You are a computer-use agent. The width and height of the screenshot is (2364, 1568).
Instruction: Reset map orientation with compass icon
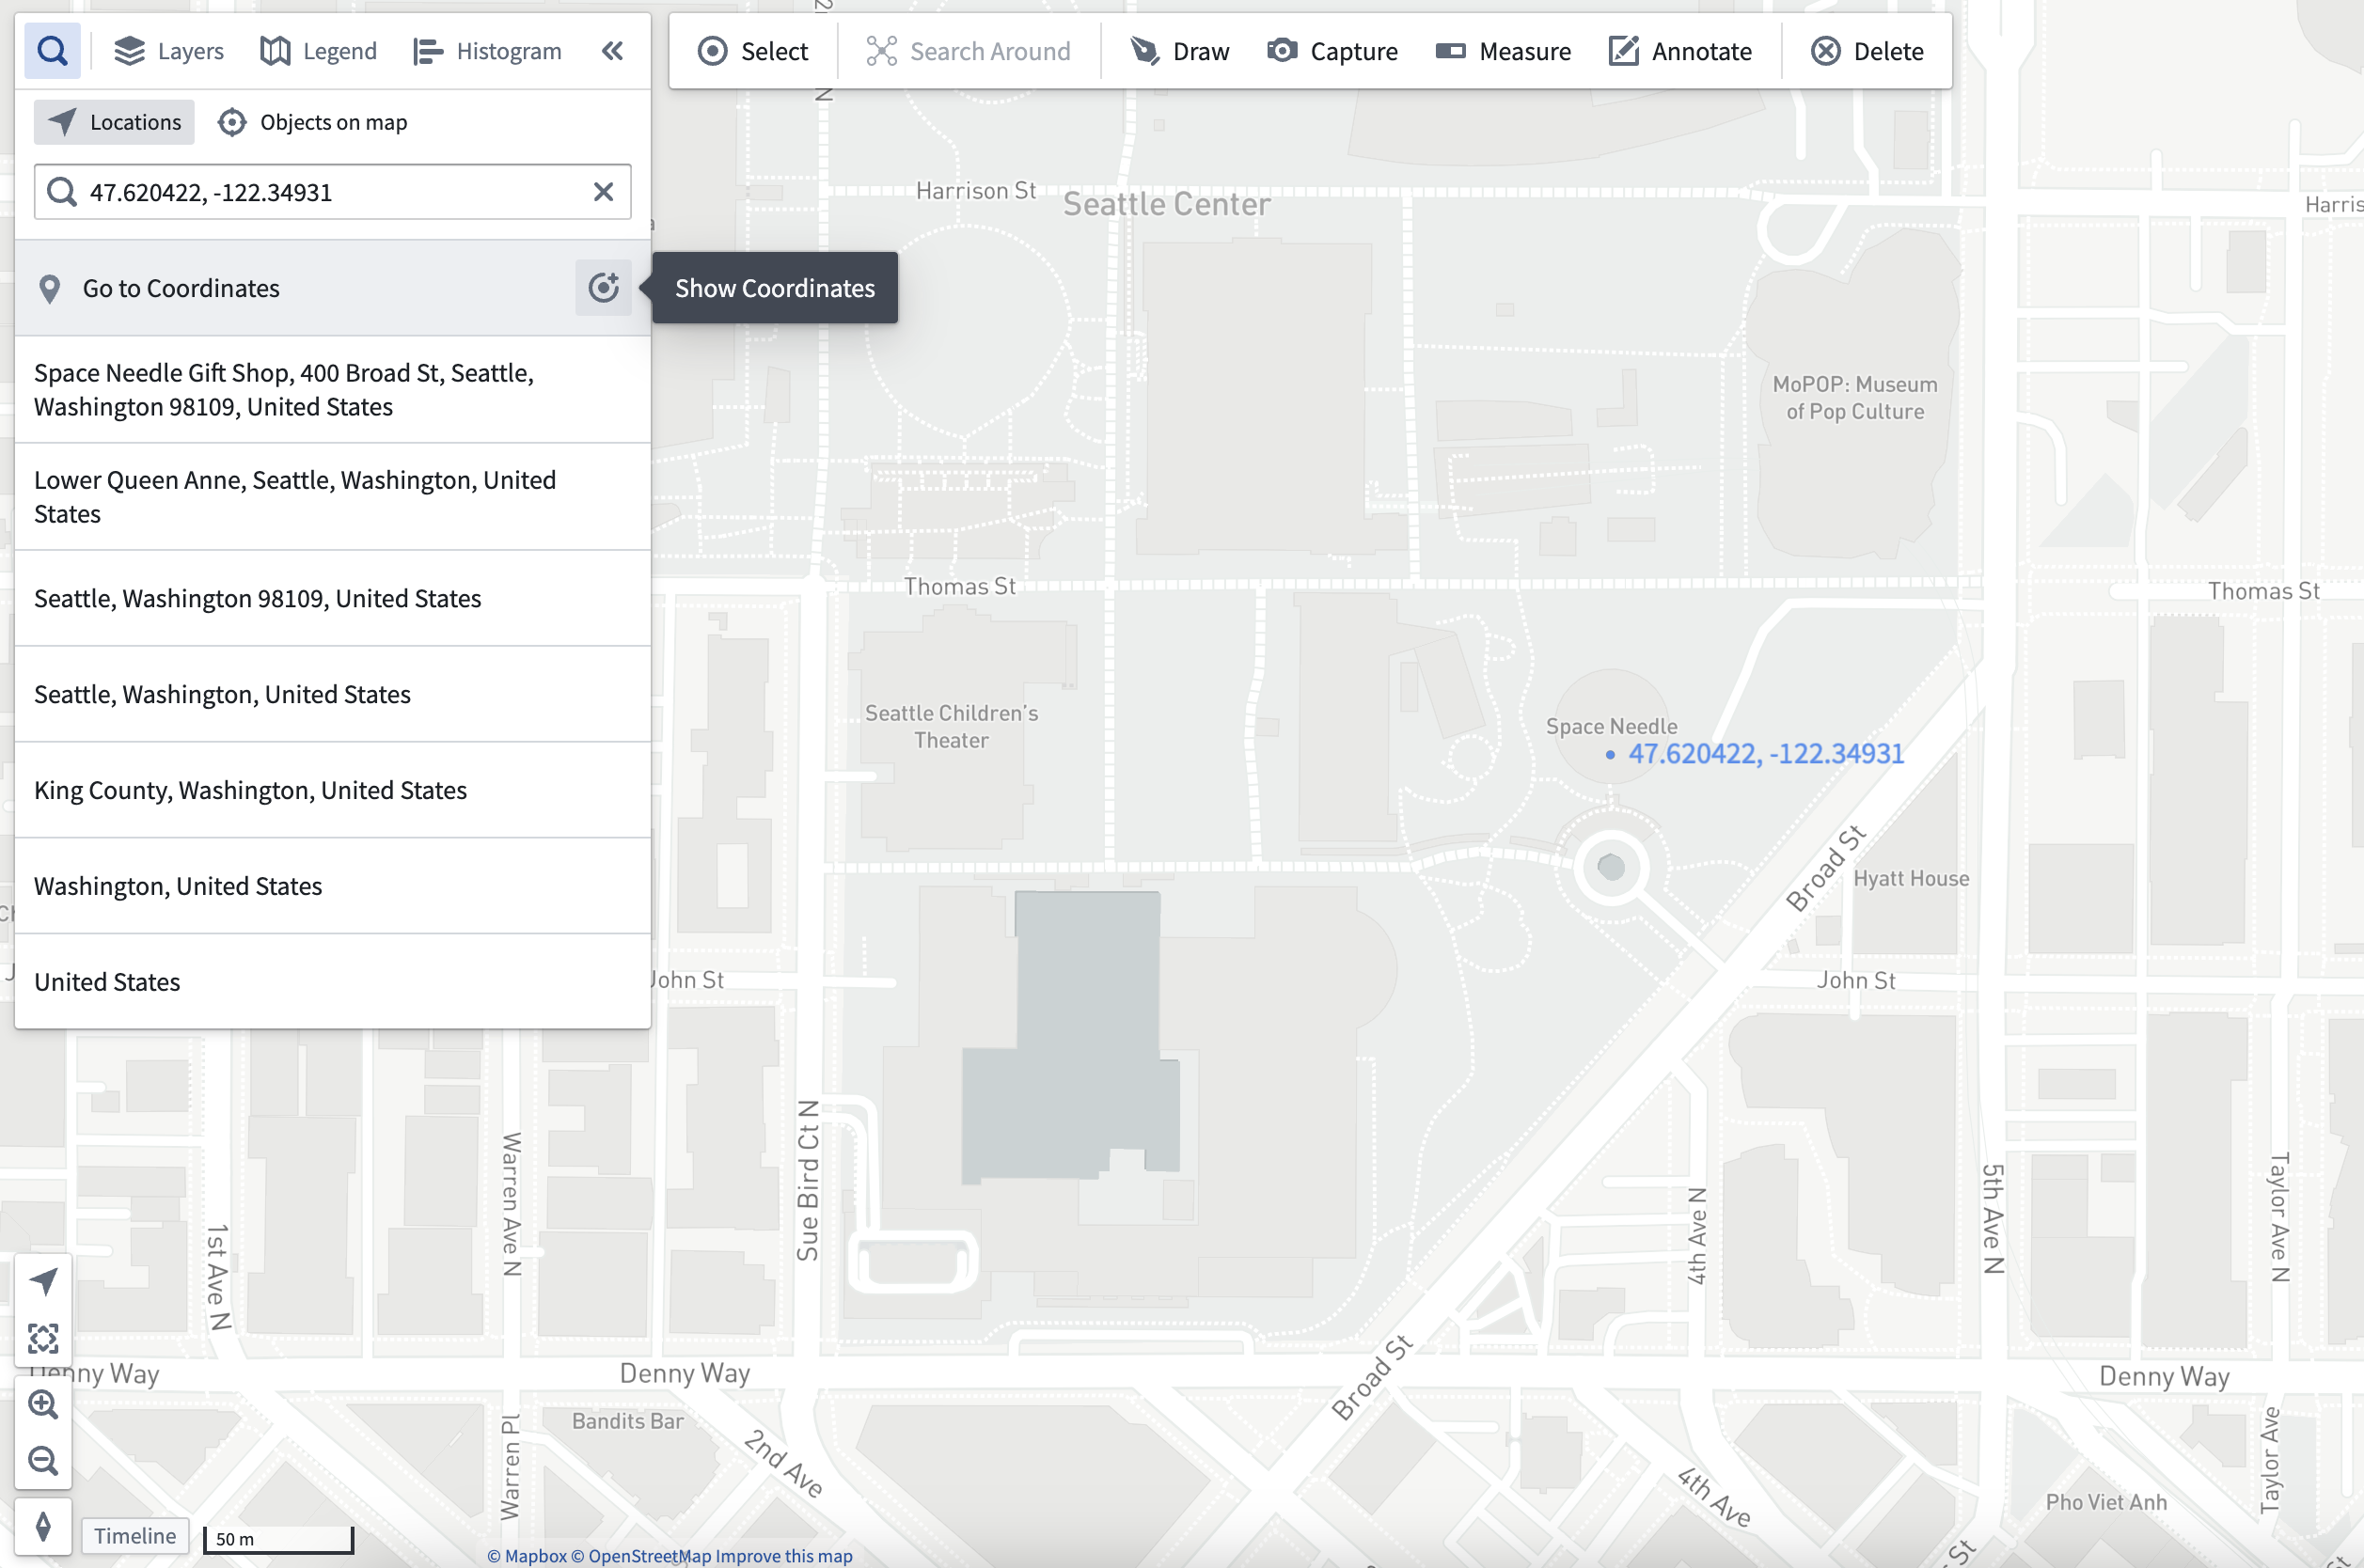[43, 1527]
